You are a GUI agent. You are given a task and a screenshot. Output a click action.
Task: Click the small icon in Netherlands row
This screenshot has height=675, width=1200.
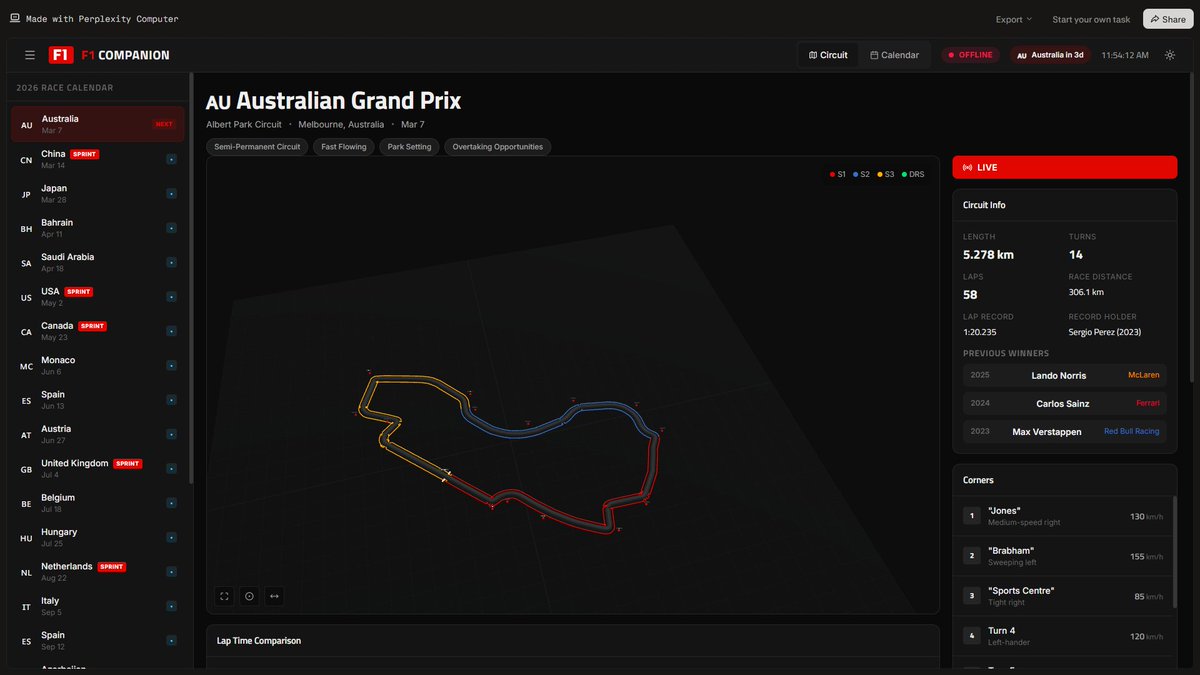coord(171,572)
